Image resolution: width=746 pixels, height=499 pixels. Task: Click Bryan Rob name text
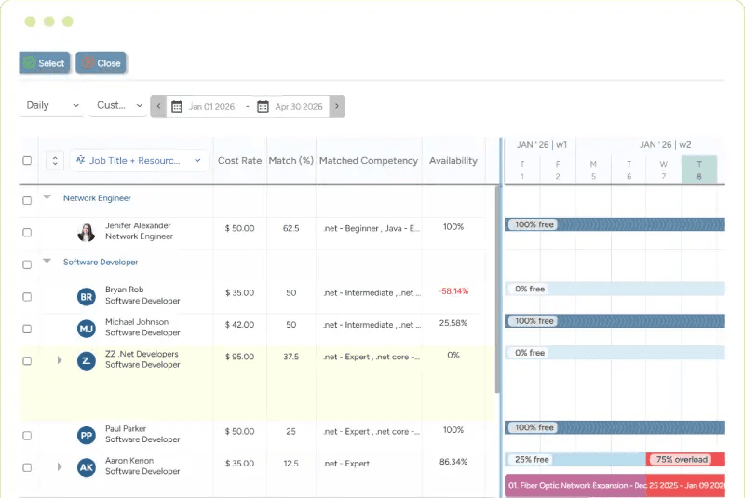click(124, 289)
